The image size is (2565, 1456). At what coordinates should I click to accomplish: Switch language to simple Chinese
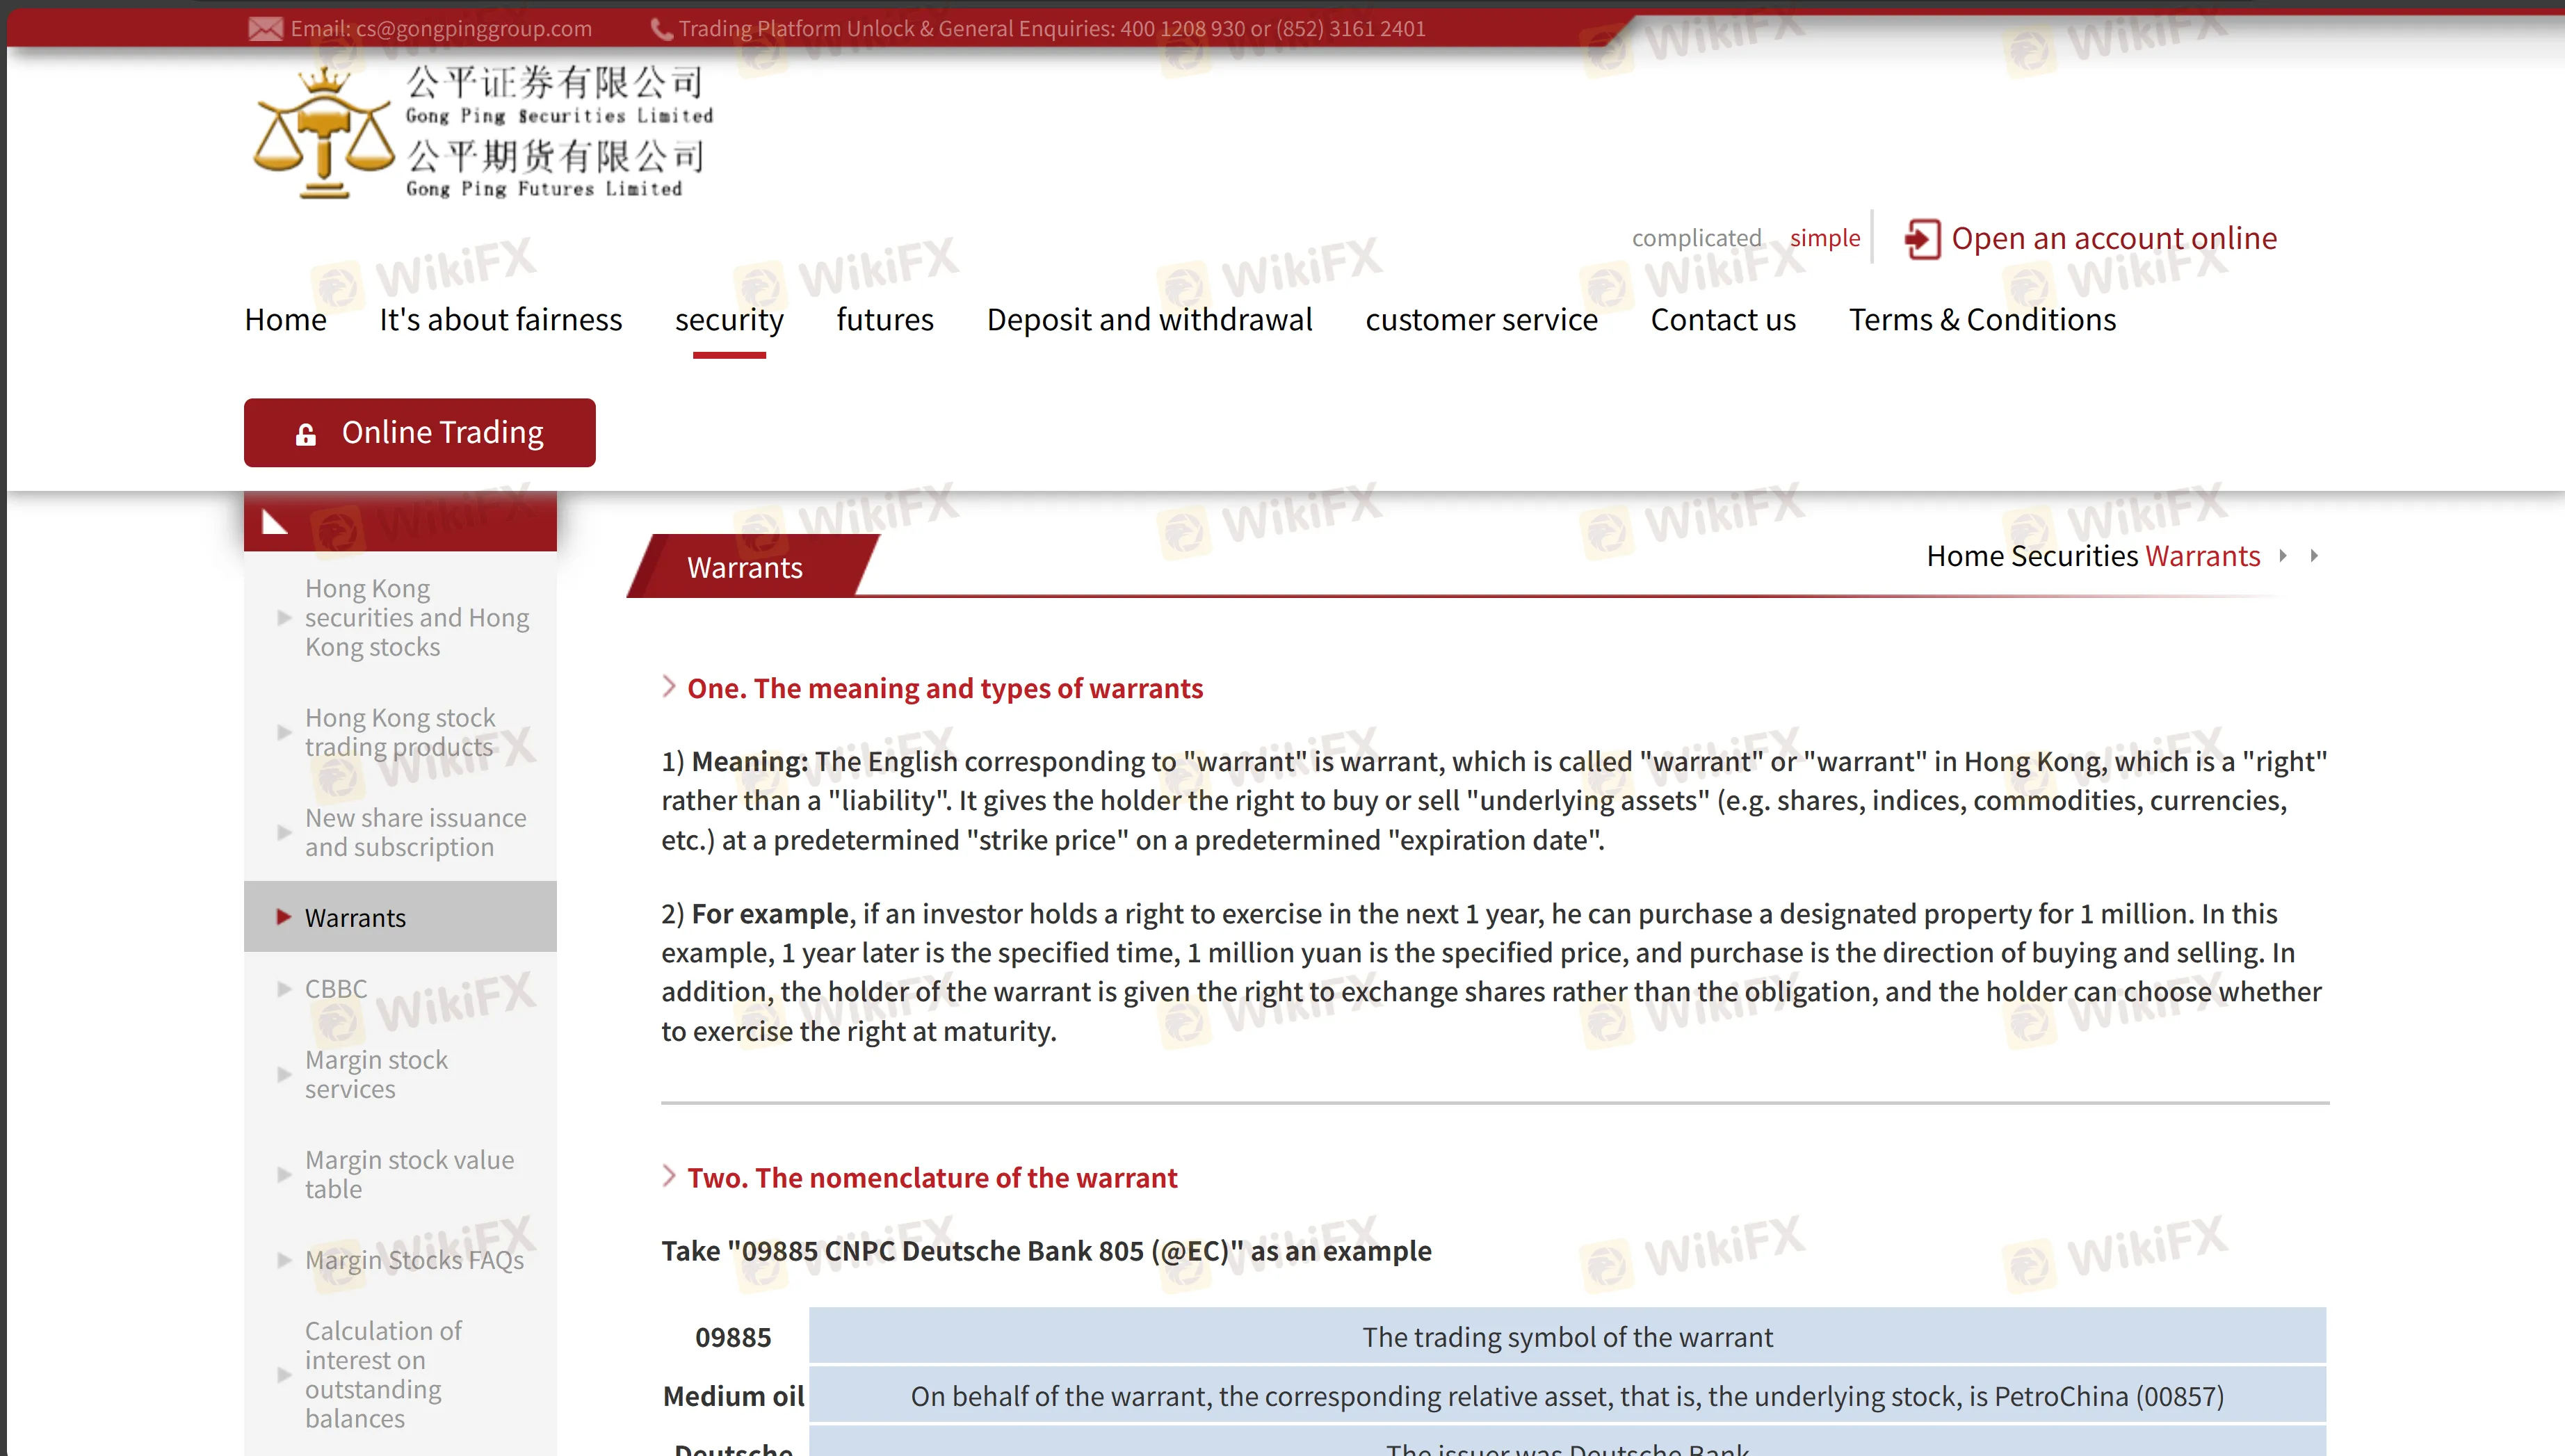[x=1824, y=238]
